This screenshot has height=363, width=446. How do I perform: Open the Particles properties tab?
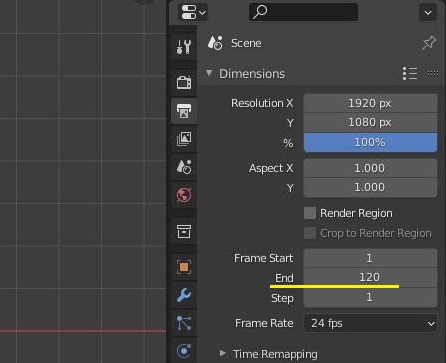coord(184,323)
